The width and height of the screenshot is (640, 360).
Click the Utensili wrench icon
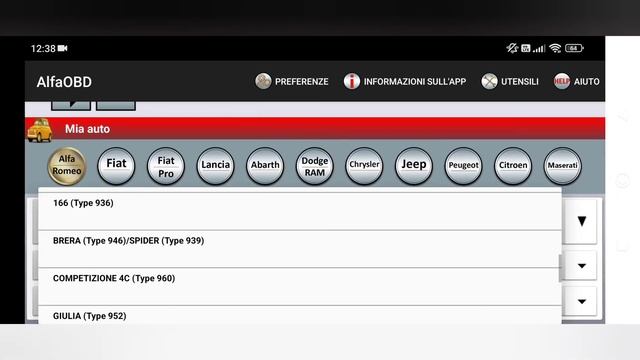(489, 81)
